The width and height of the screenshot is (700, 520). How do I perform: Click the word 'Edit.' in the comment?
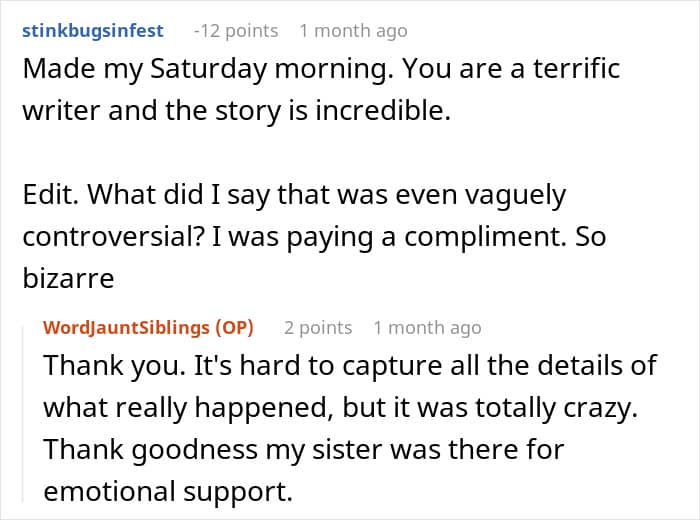pos(51,196)
